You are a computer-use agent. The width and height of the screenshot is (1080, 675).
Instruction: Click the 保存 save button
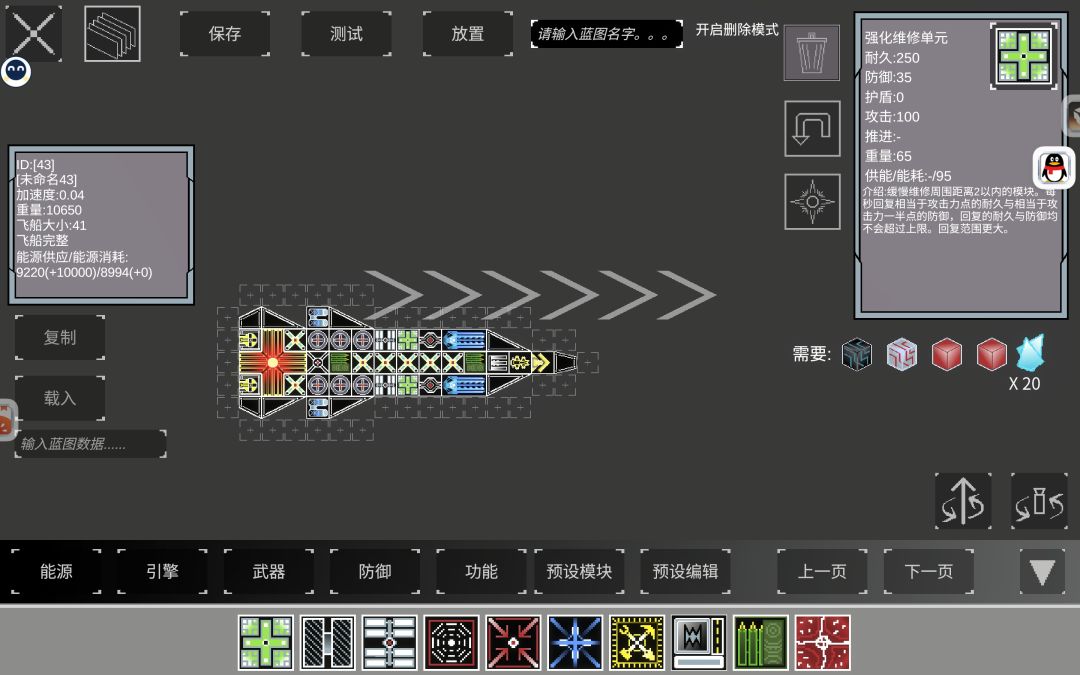click(225, 34)
